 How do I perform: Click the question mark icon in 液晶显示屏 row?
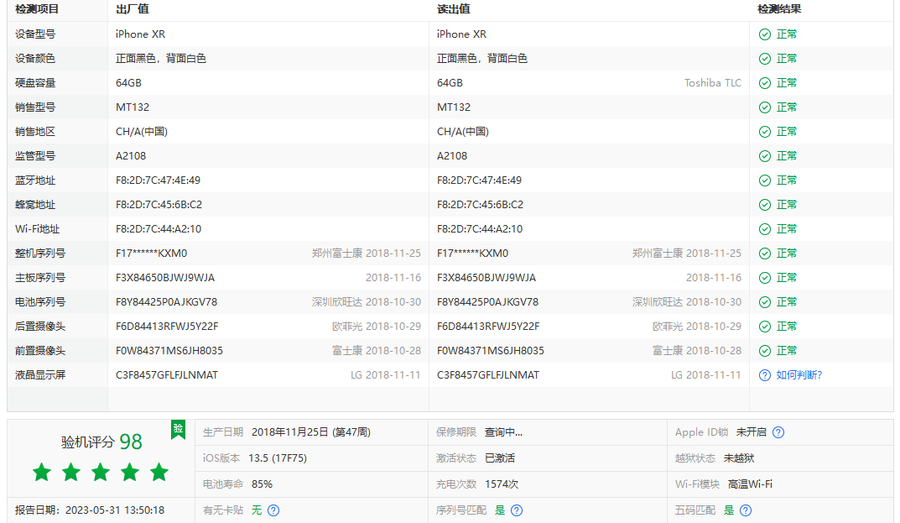[765, 375]
